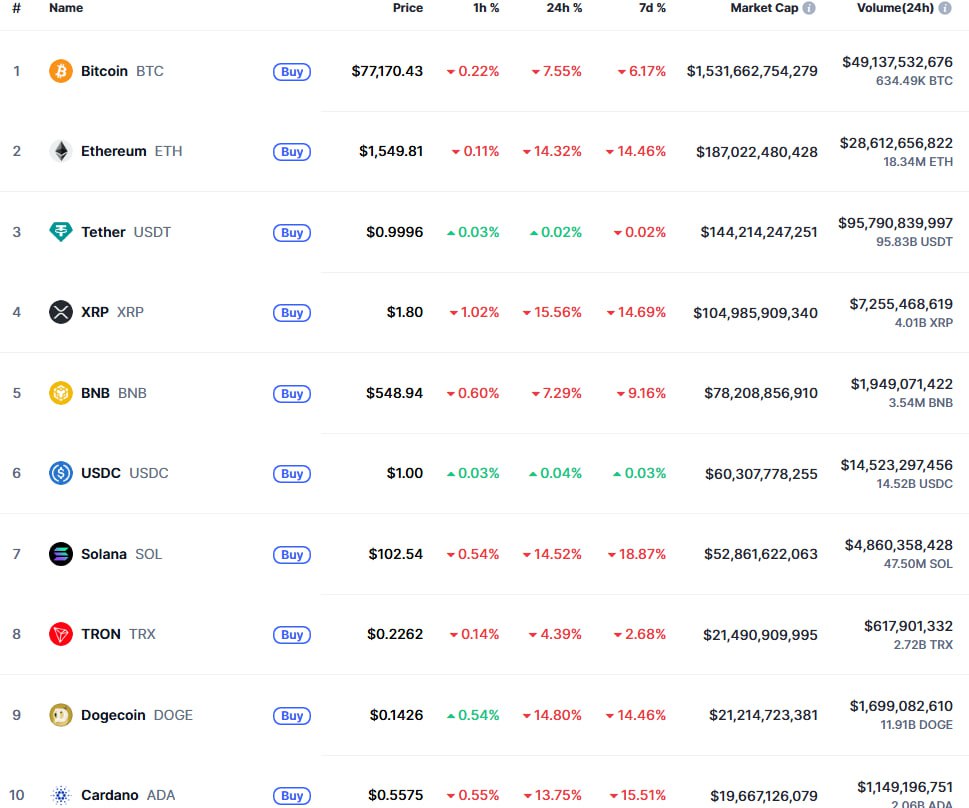Viewport: 969px width, 808px height.
Task: Click the BNB yellow logo icon
Action: click(61, 393)
